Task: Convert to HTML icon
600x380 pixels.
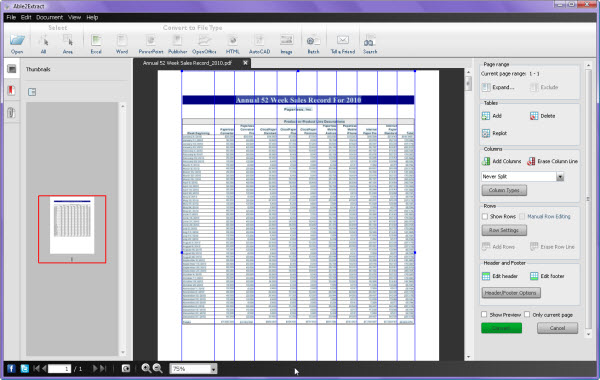Action: (232, 40)
